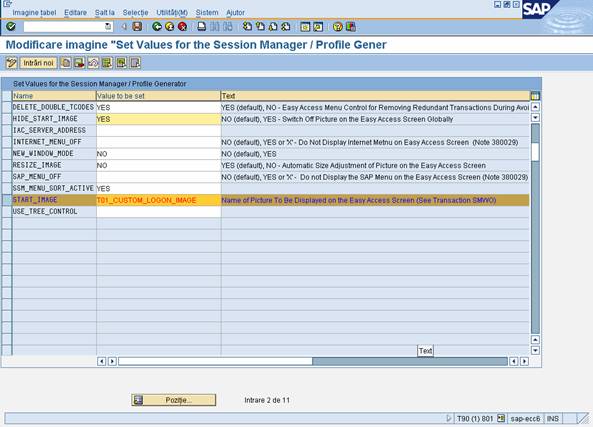
Task: Open table settings icon beside Text header
Action: click(535, 96)
